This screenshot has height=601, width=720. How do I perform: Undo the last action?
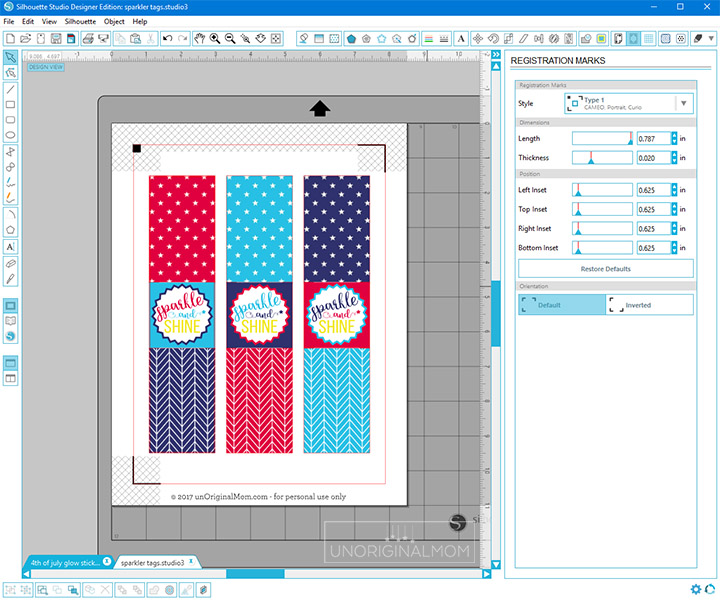click(x=168, y=39)
